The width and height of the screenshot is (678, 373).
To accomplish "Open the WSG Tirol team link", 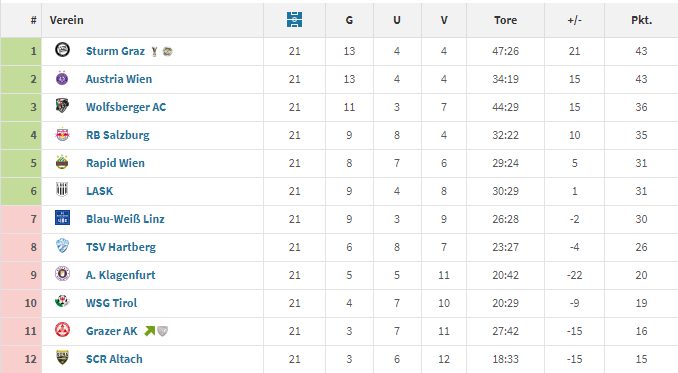I will [x=112, y=303].
